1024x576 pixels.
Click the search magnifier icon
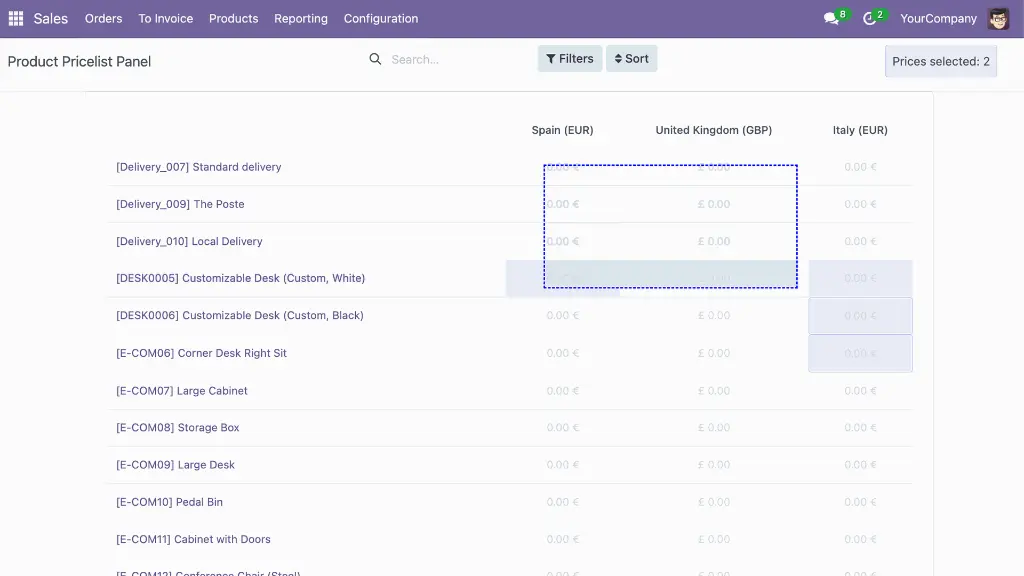click(x=376, y=60)
